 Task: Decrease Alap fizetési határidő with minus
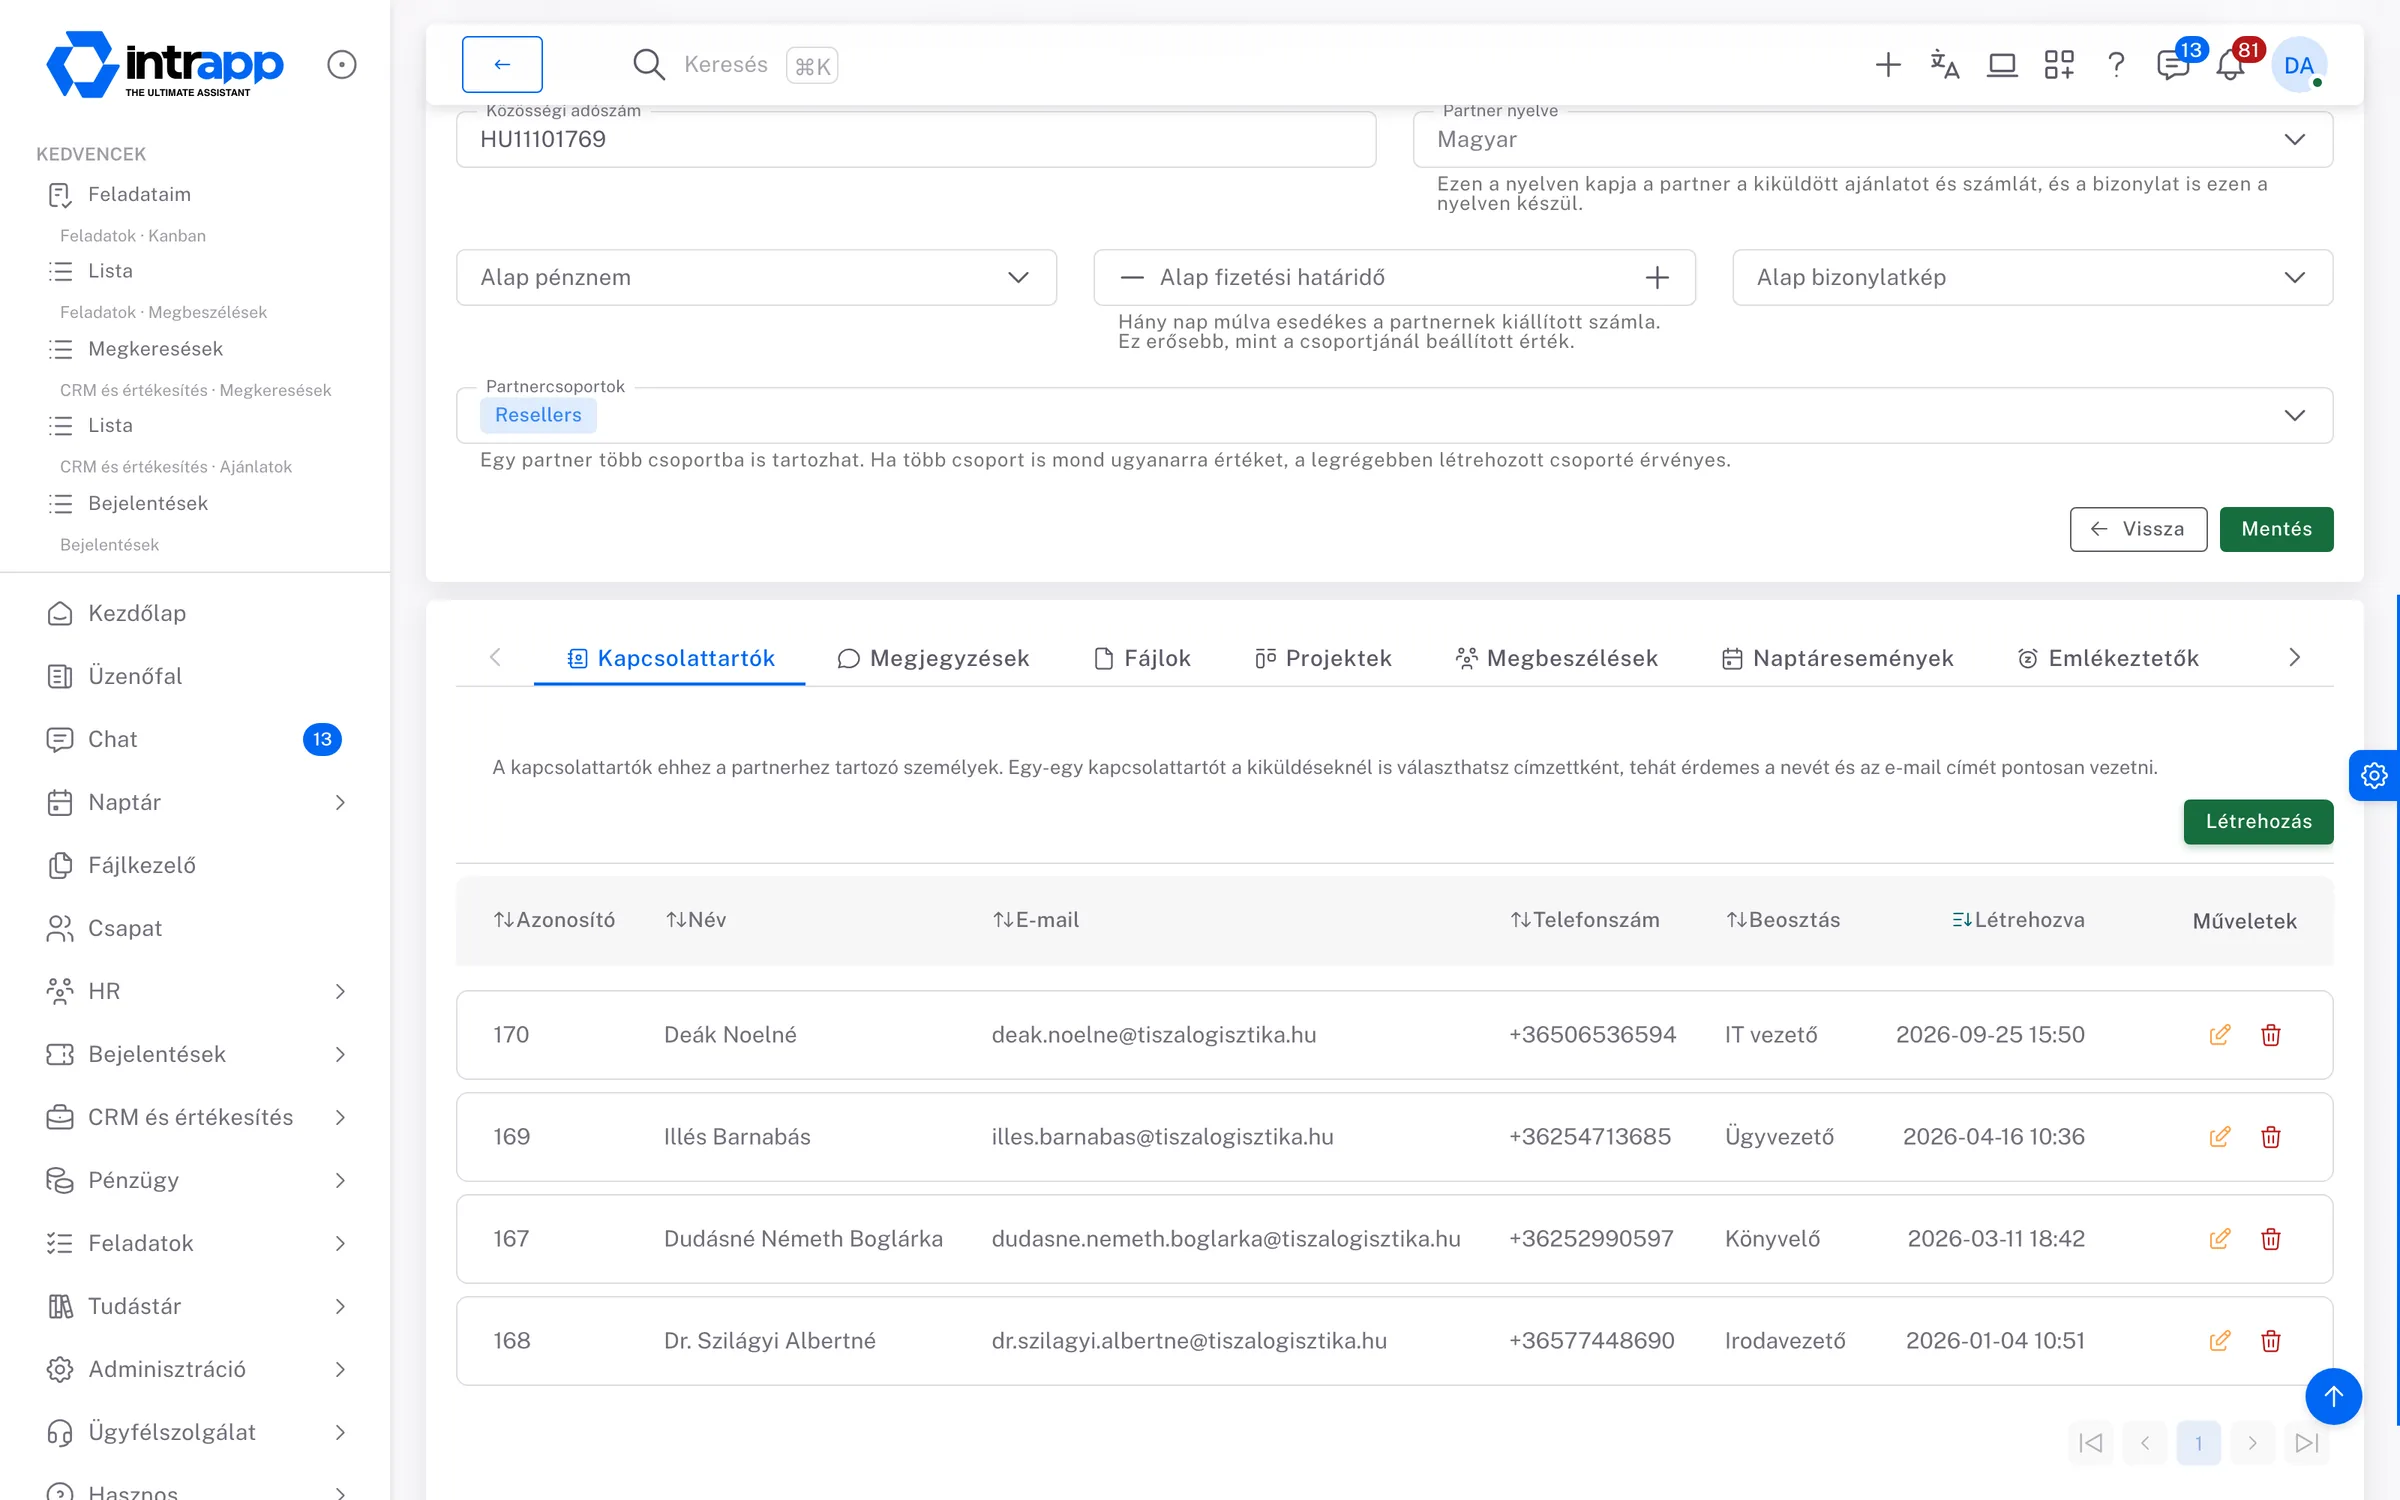(1131, 277)
